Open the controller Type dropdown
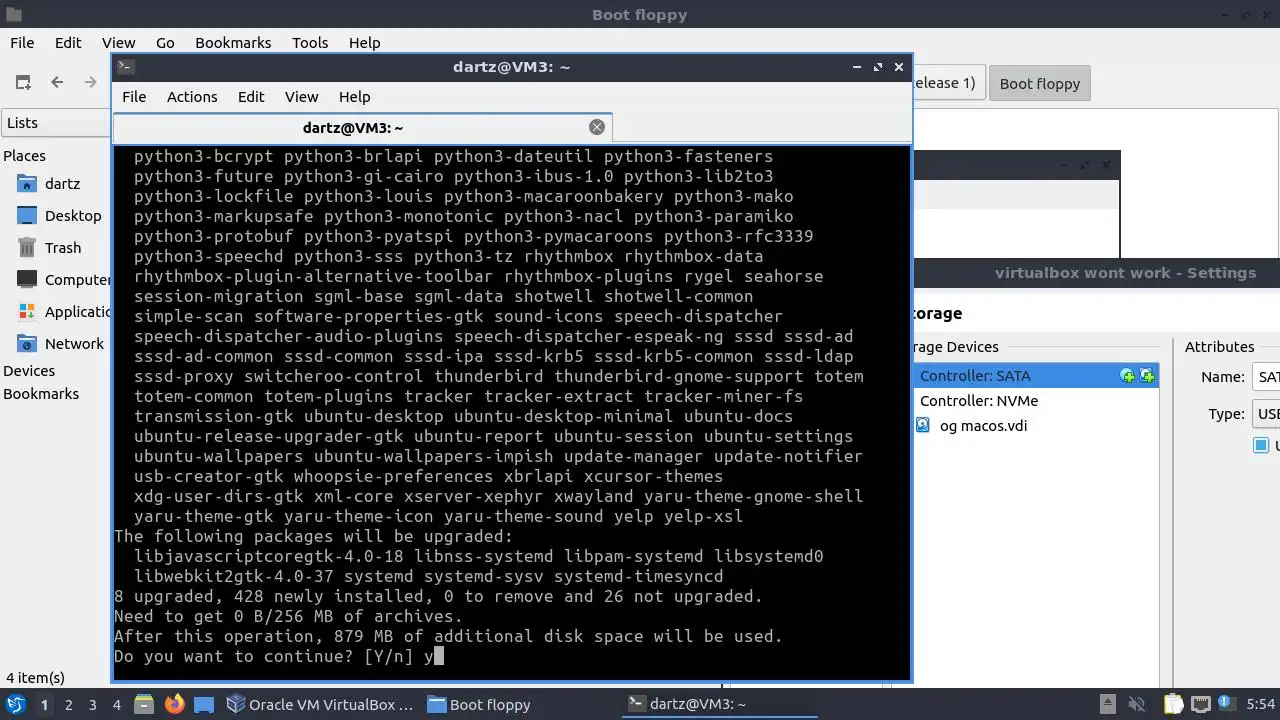 point(1266,414)
